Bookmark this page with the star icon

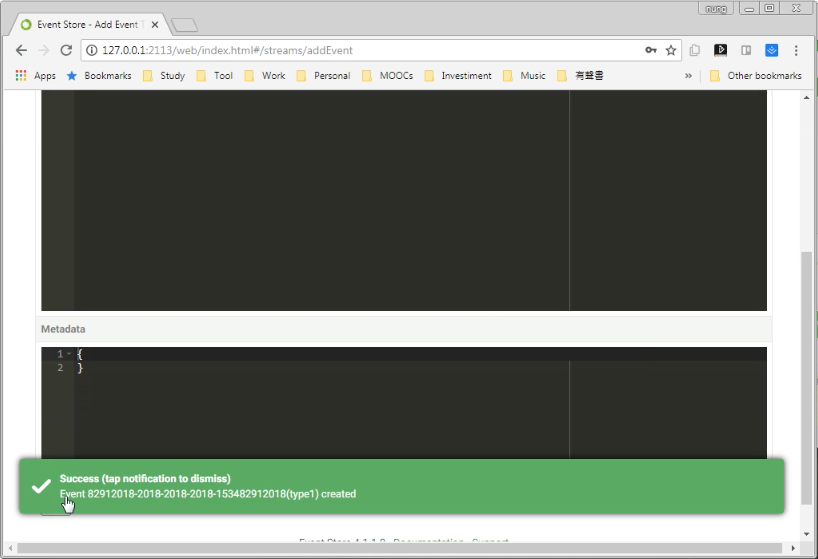click(671, 50)
